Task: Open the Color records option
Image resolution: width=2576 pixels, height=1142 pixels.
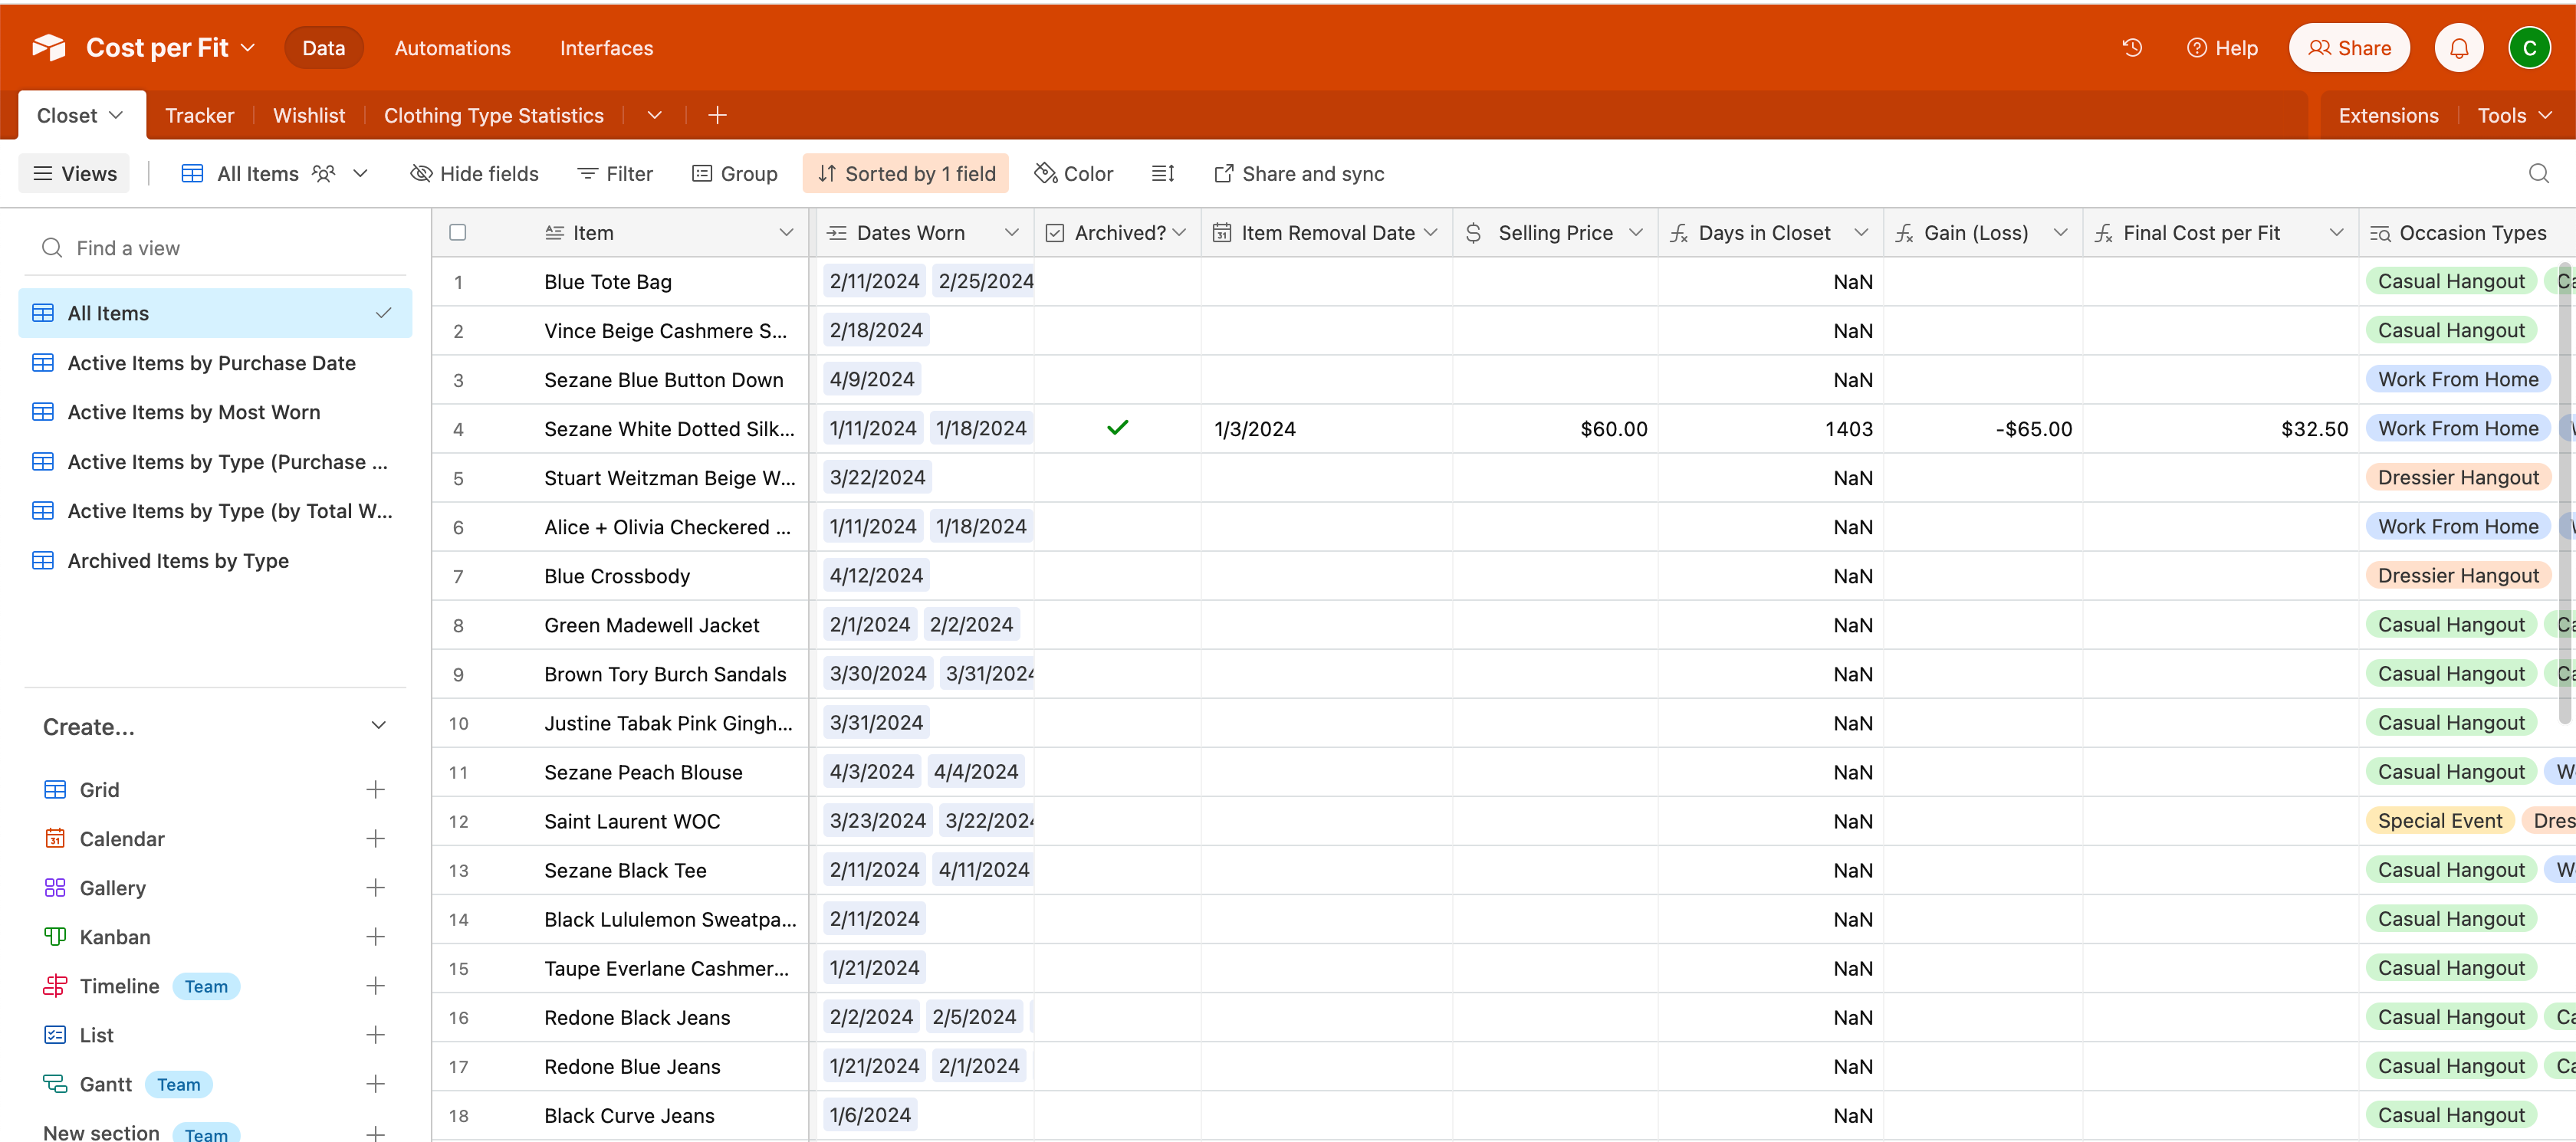Action: (1073, 174)
